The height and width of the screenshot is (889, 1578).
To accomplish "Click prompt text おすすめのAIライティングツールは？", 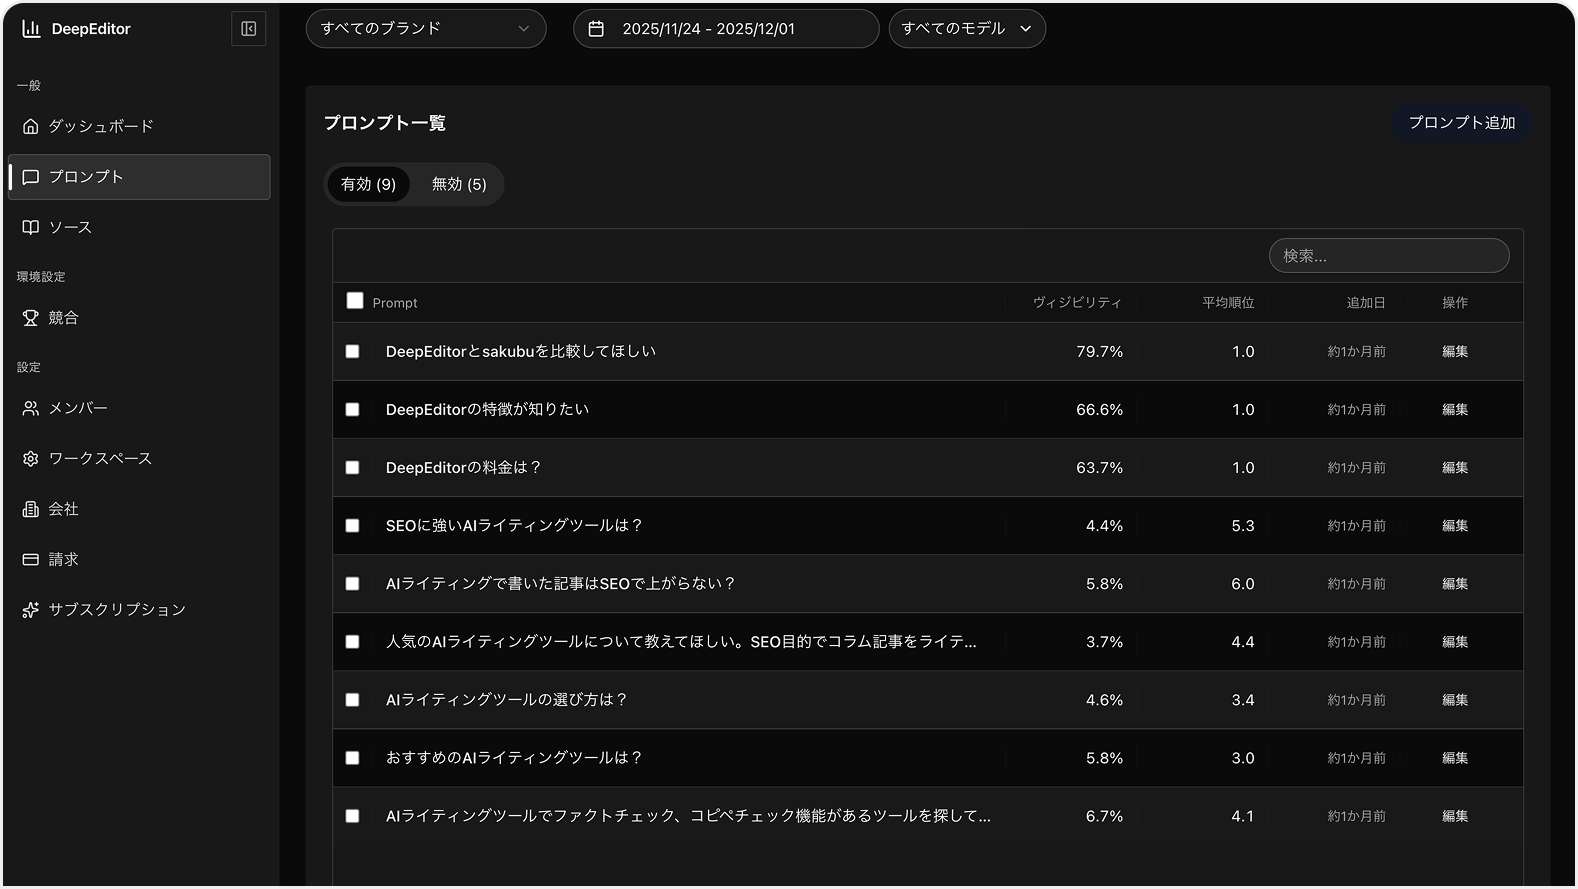I will [x=514, y=758].
